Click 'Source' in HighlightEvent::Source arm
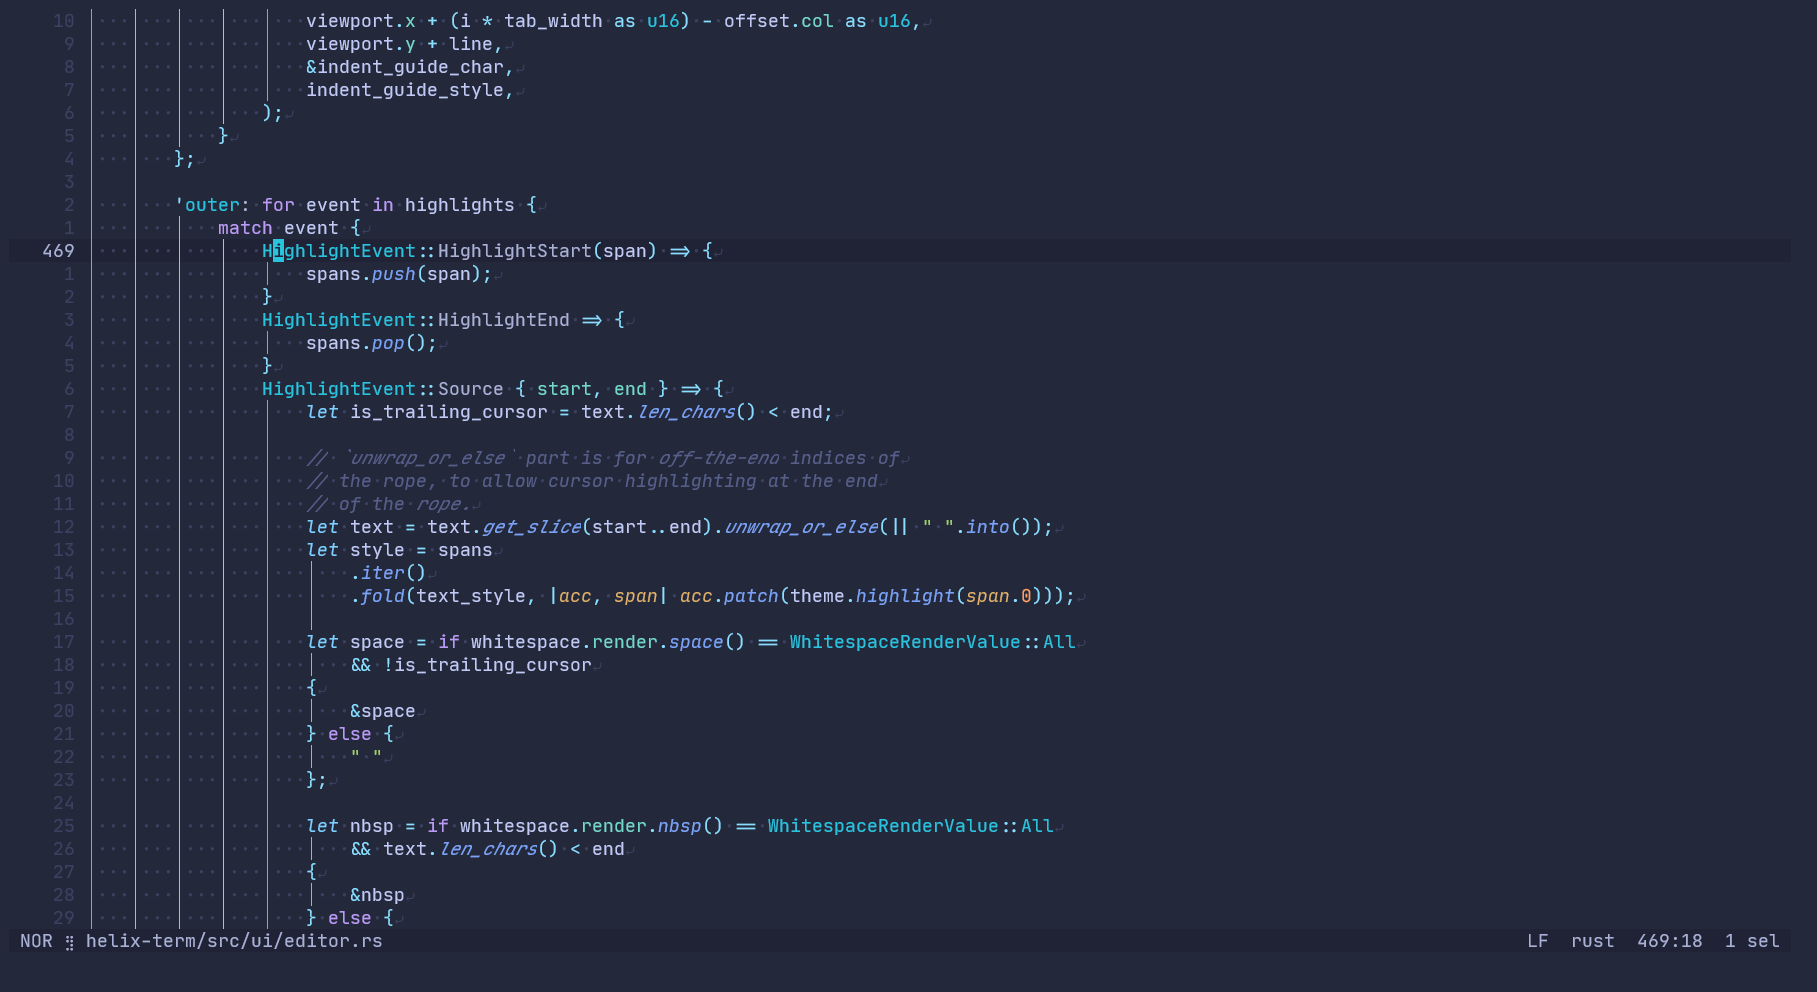This screenshot has width=1817, height=992. 471,389
